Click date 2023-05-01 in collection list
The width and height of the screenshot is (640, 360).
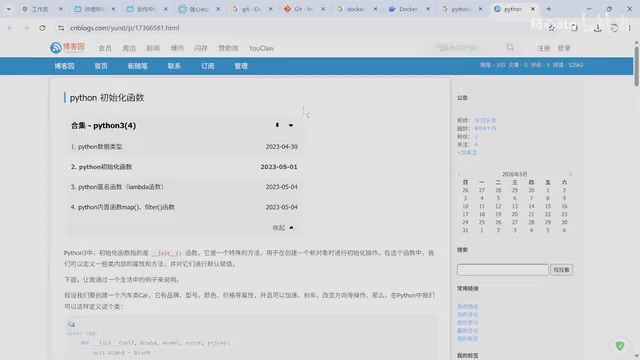pyautogui.click(x=279, y=167)
